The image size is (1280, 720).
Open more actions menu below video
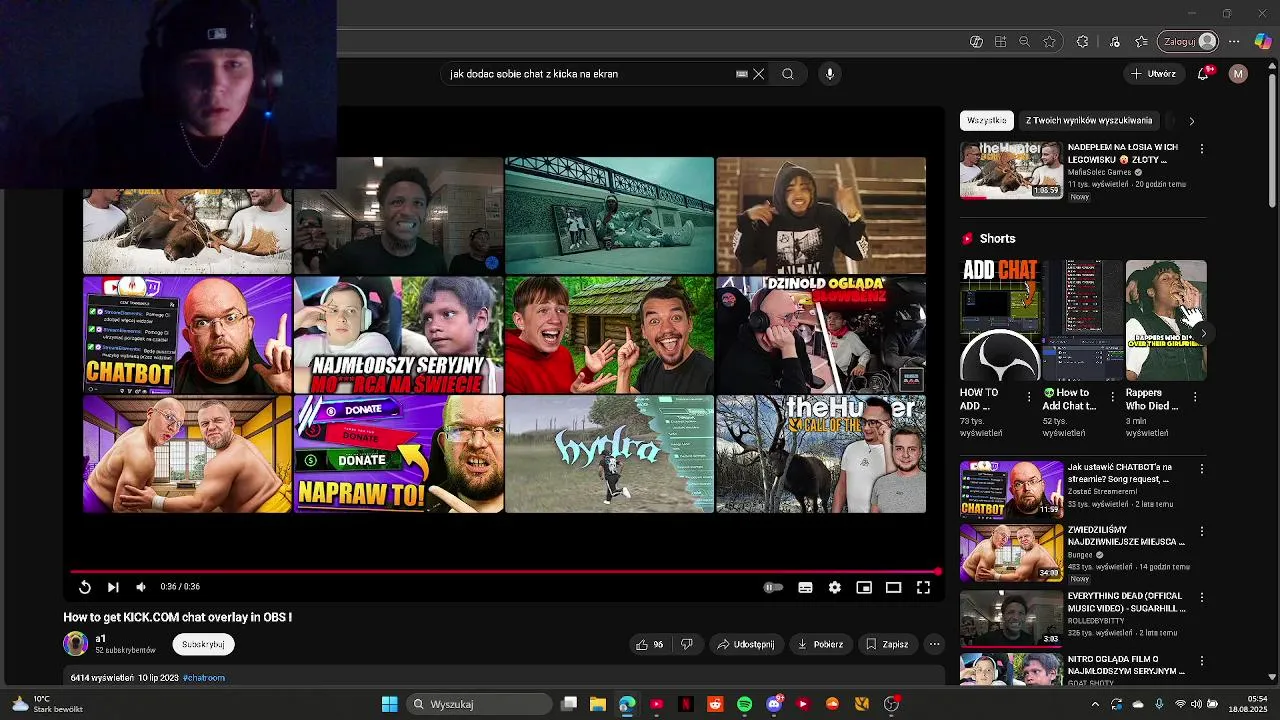point(934,645)
